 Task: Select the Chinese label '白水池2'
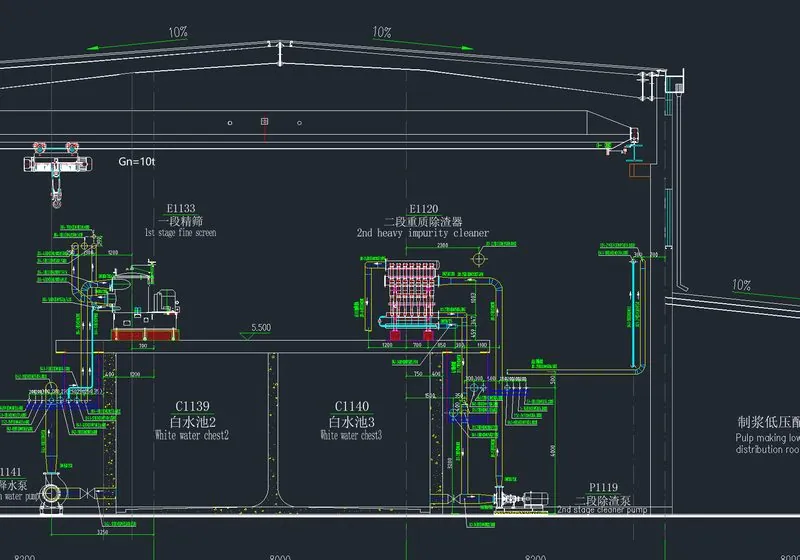[x=192, y=422]
